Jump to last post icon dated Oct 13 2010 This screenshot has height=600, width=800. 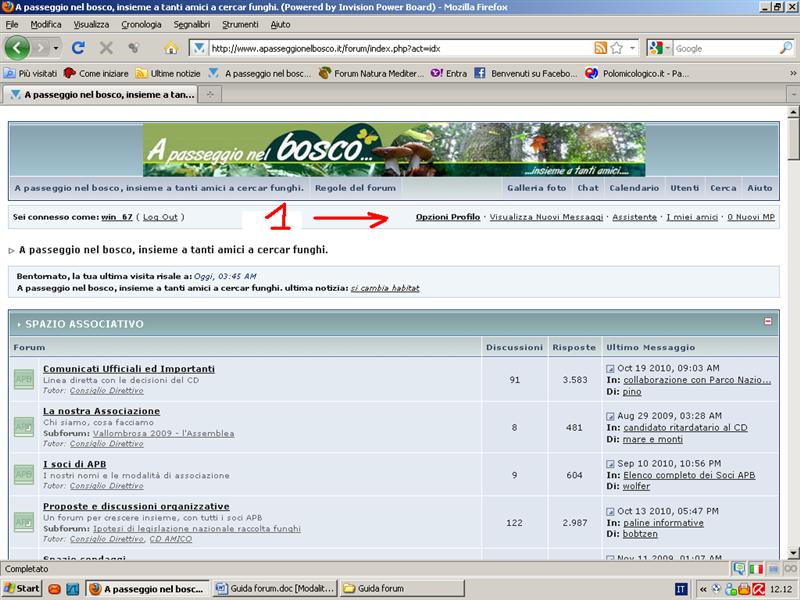tap(610, 511)
